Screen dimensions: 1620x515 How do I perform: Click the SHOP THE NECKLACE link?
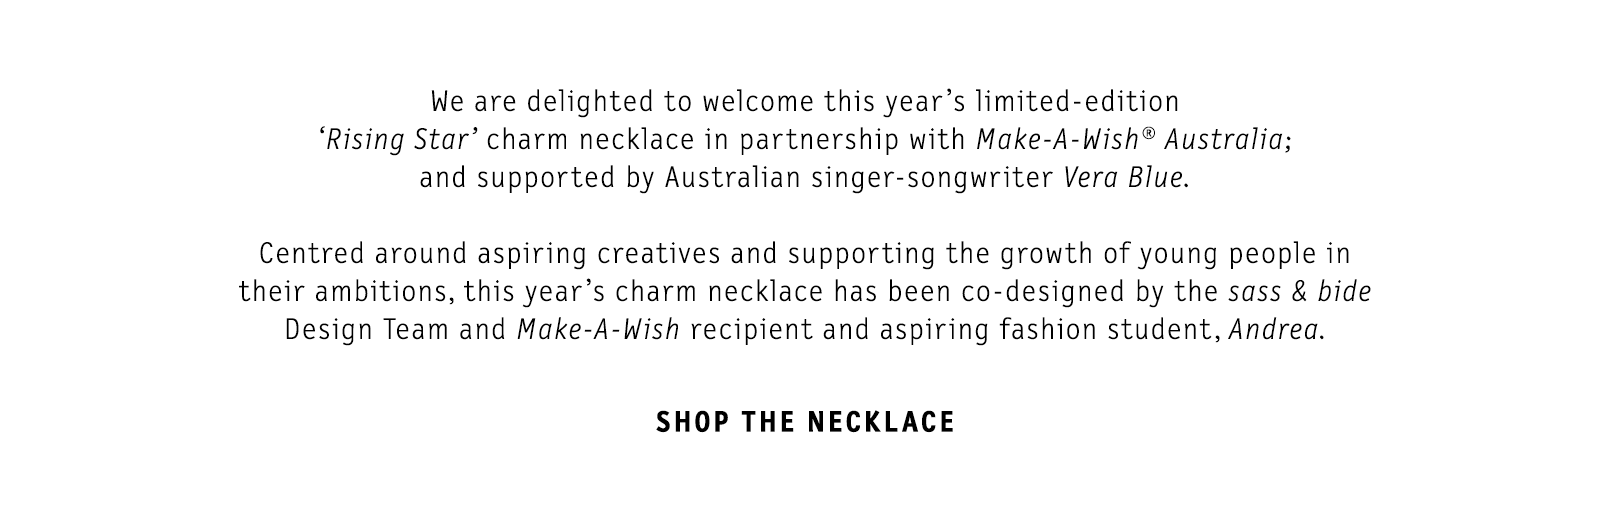tap(806, 422)
